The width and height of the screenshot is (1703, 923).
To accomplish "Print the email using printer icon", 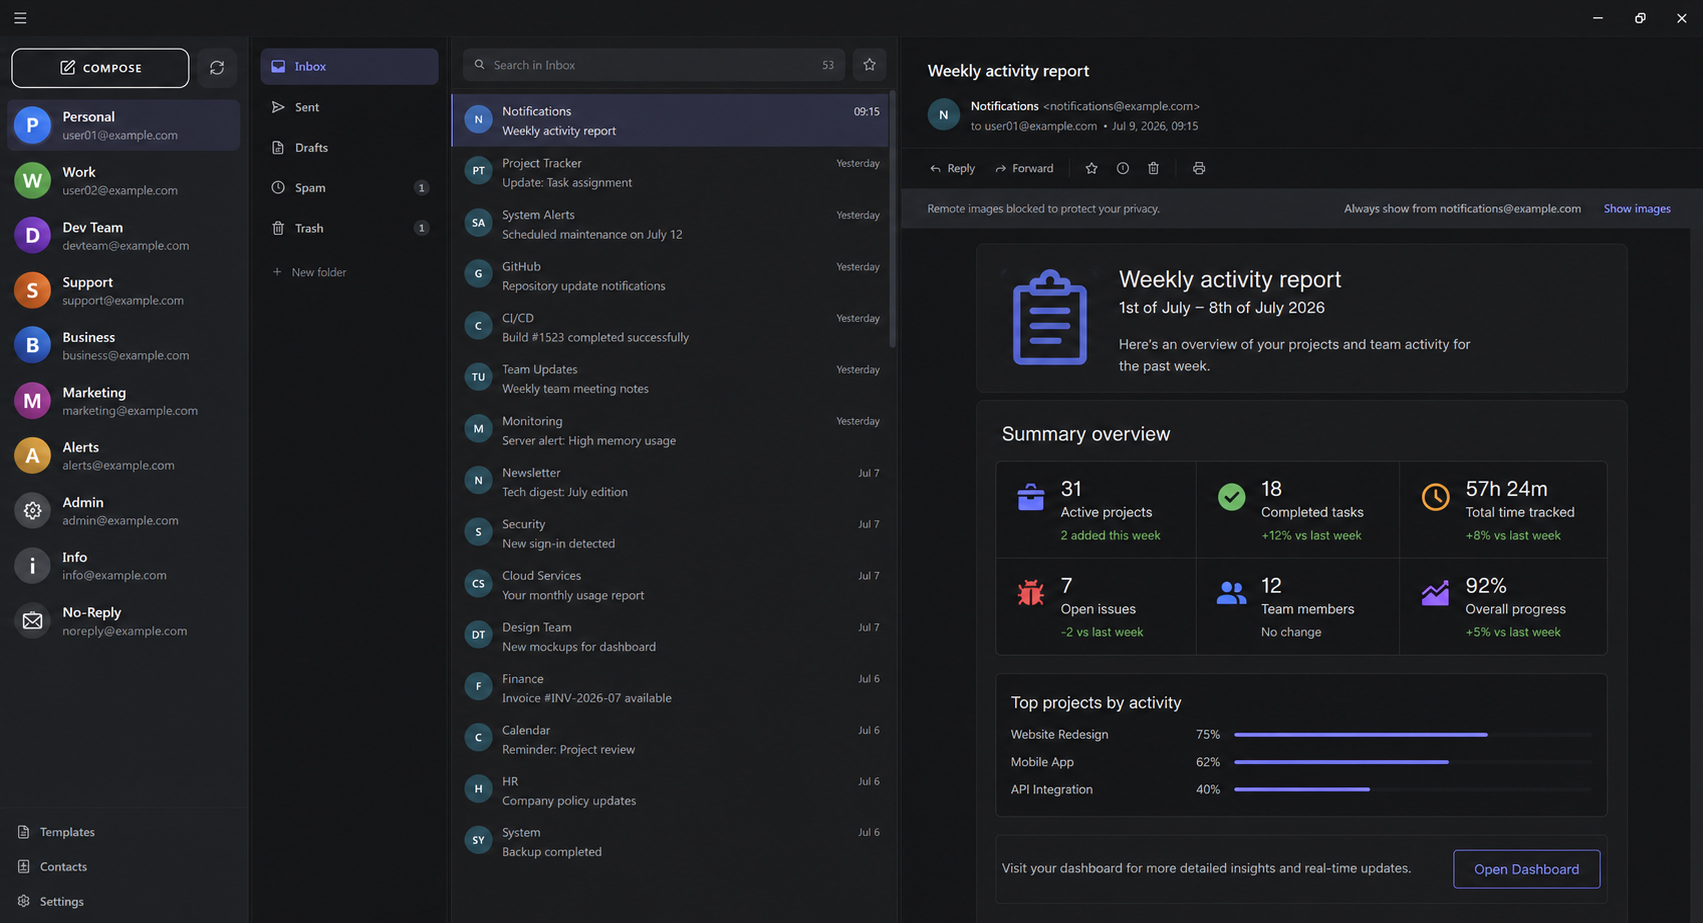I will [x=1199, y=168].
